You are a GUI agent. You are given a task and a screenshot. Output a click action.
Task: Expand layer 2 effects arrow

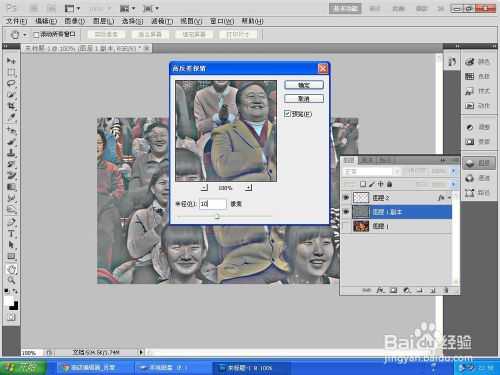(x=449, y=198)
